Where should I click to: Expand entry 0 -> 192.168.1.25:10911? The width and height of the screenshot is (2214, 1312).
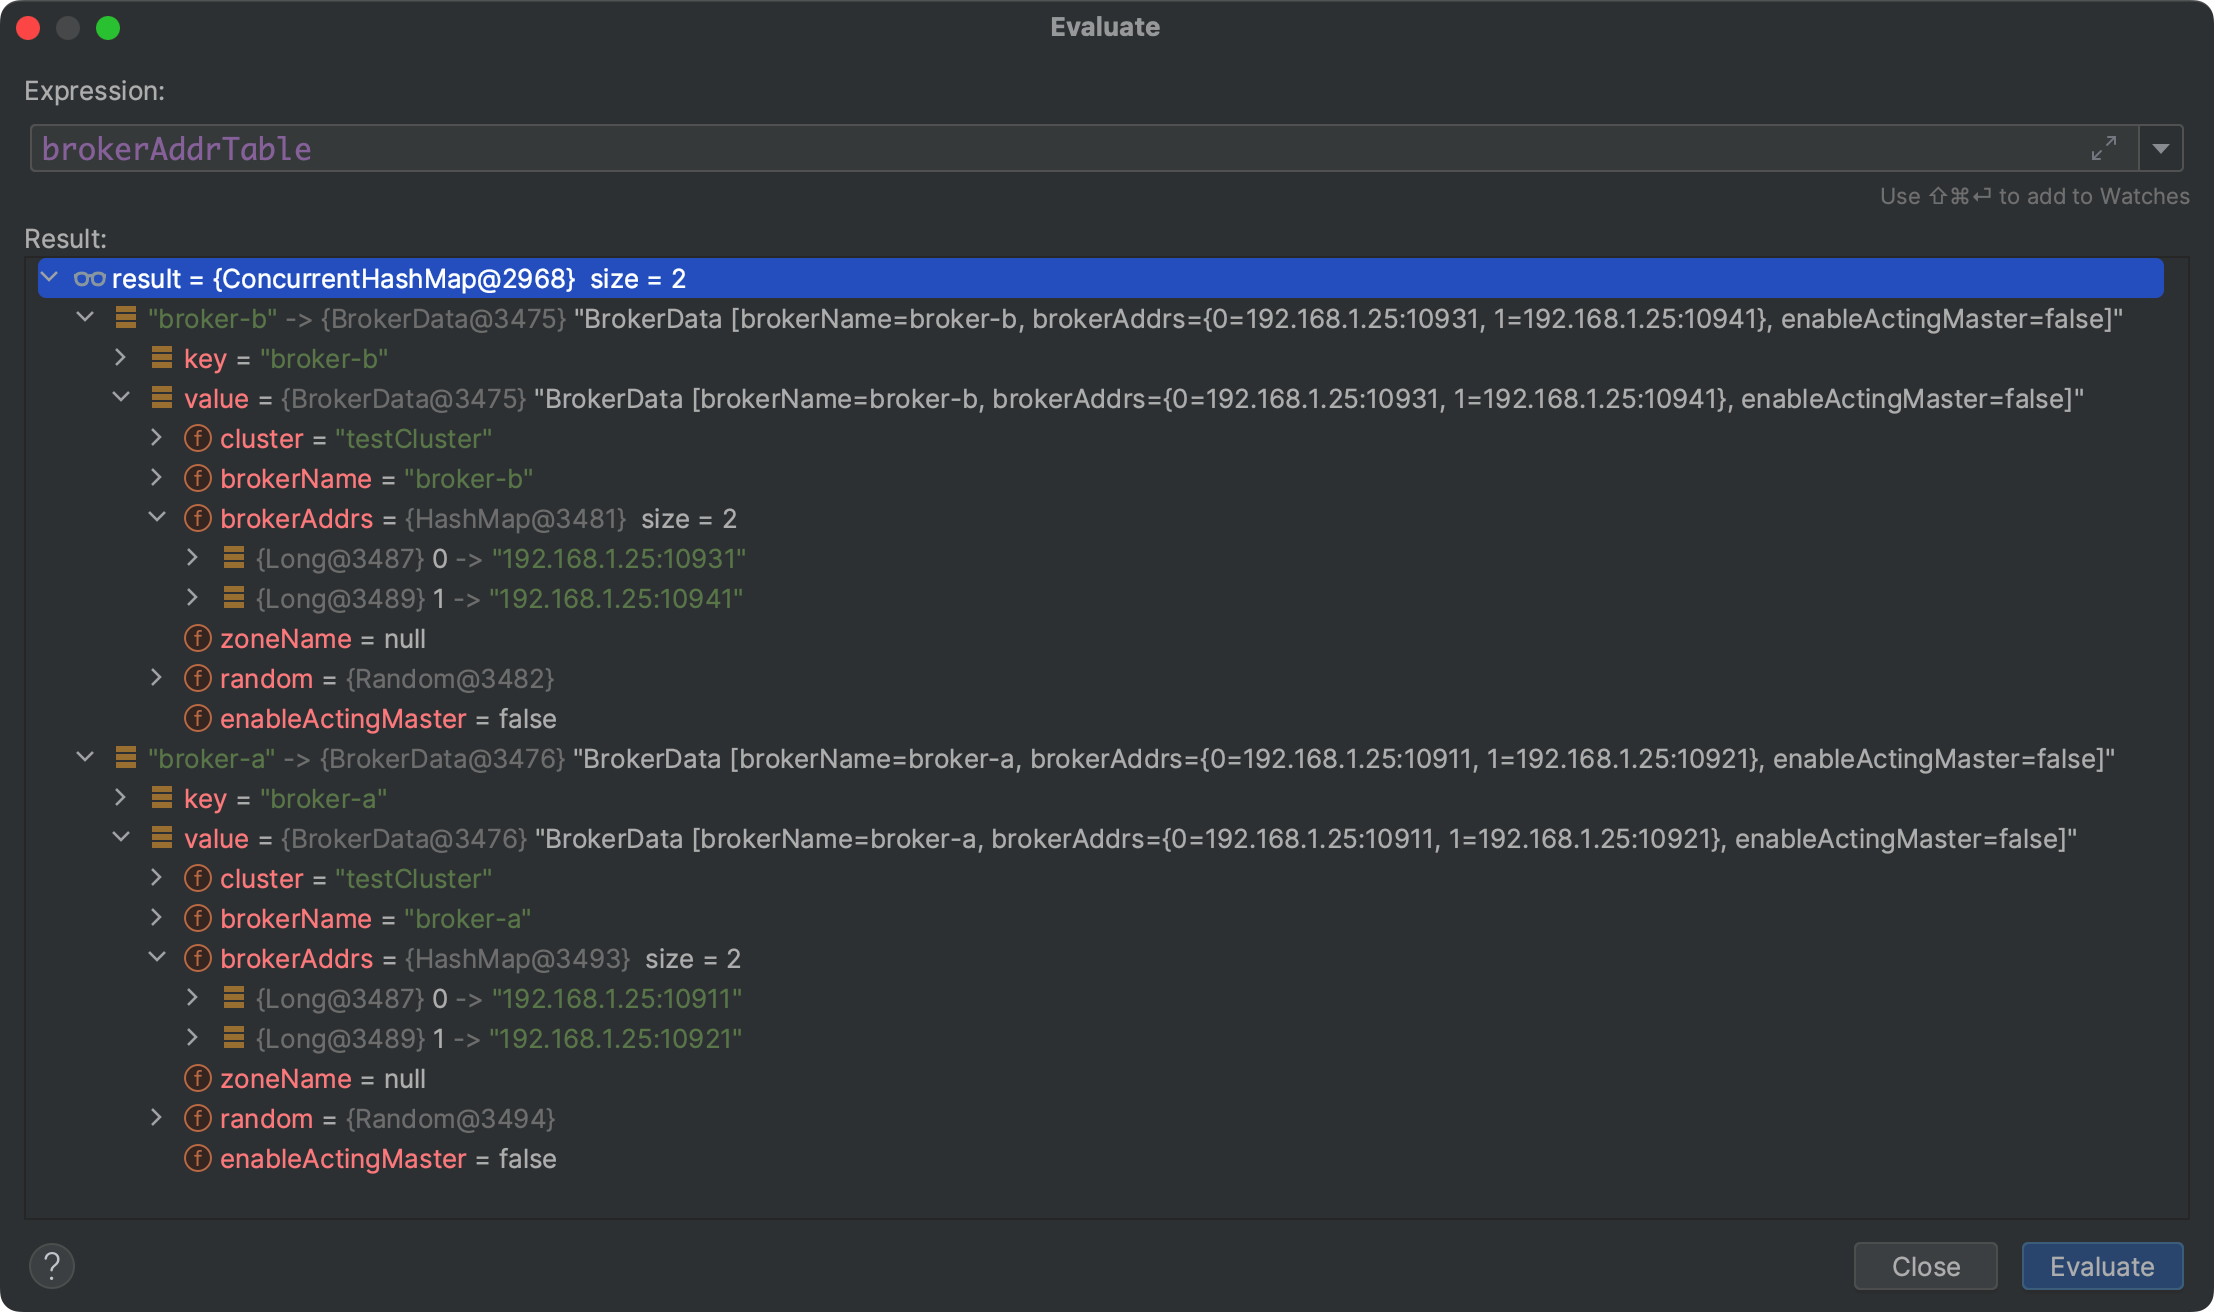[193, 998]
